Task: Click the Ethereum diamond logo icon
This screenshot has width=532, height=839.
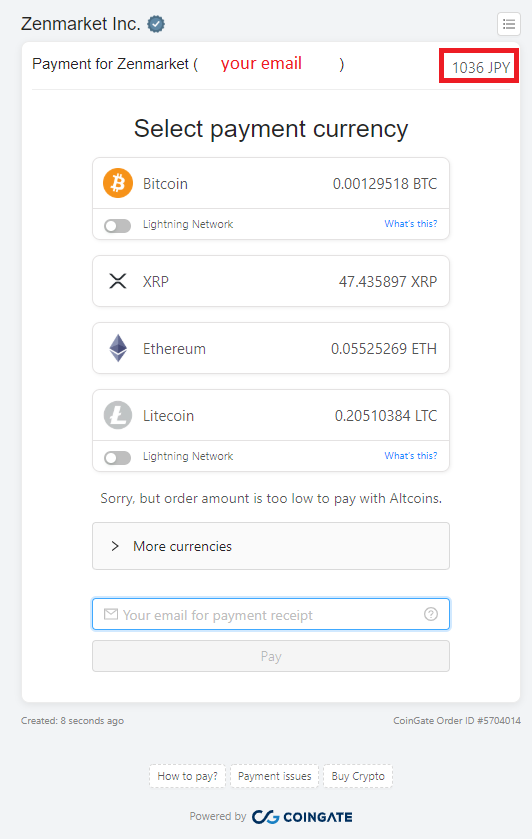Action: click(x=118, y=348)
